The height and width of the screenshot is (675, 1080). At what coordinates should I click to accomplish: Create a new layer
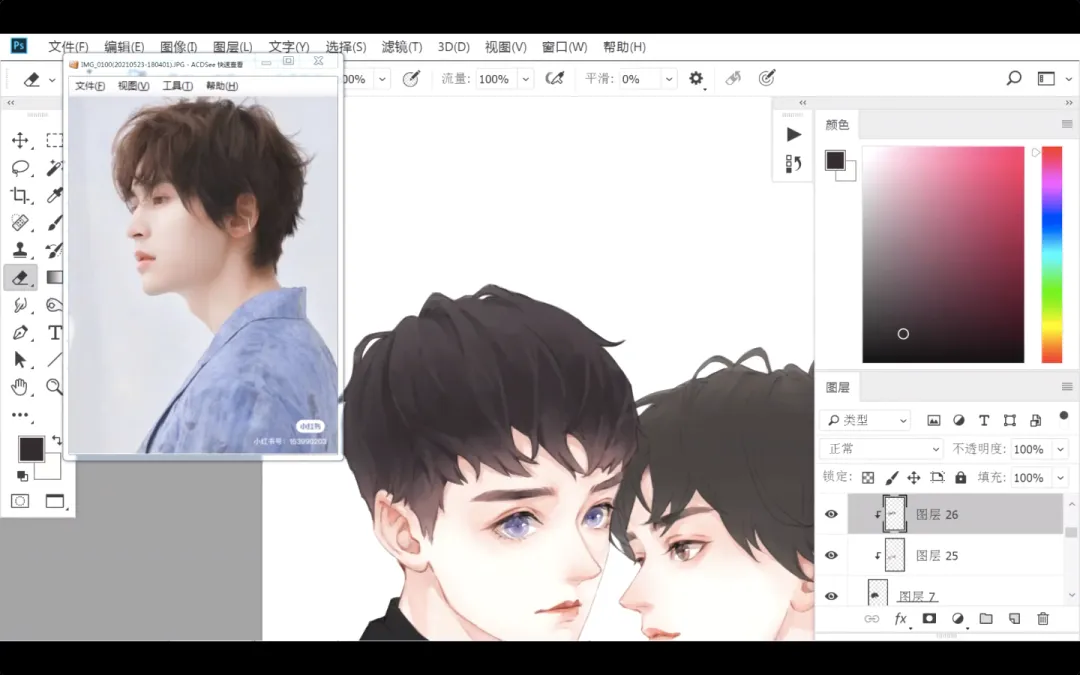tap(1014, 619)
